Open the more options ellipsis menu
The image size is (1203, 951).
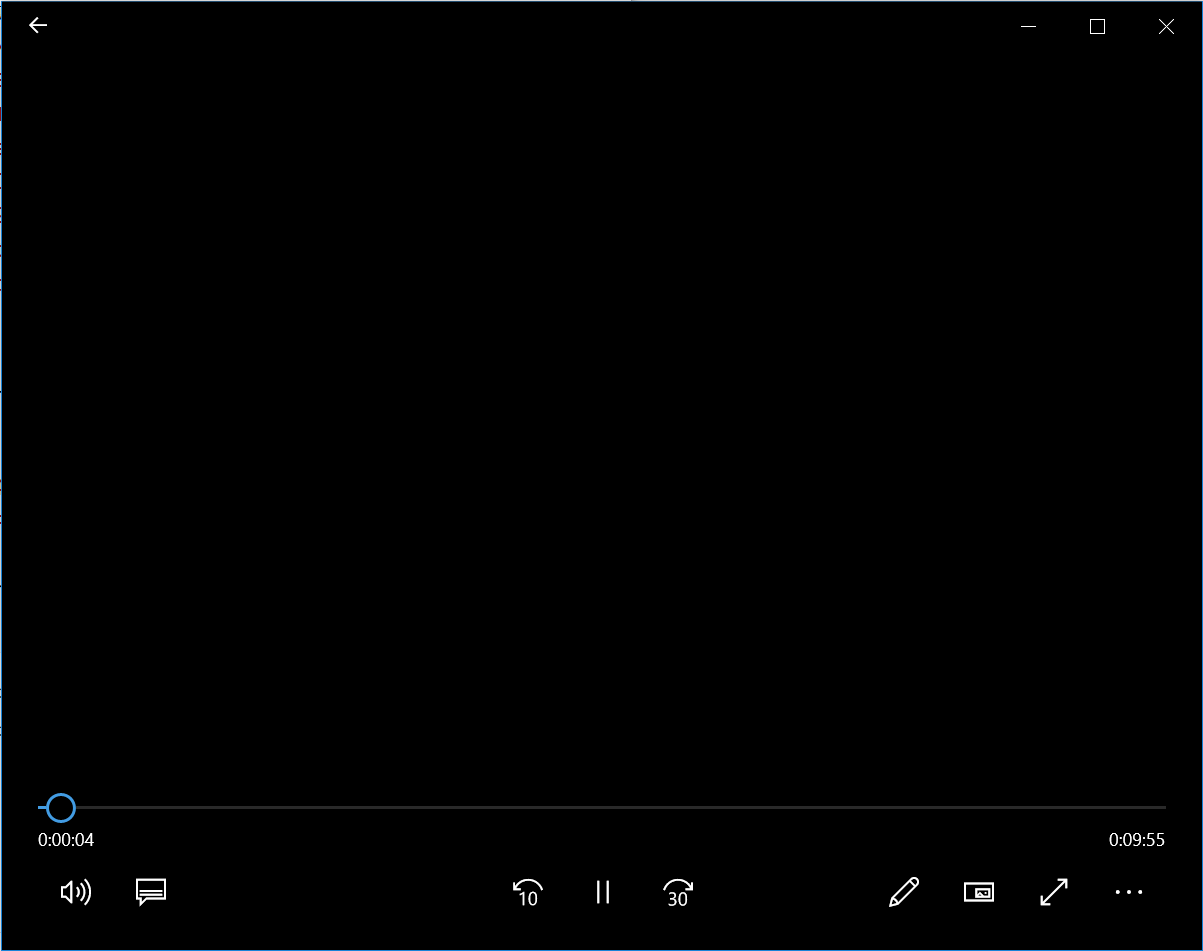1129,892
